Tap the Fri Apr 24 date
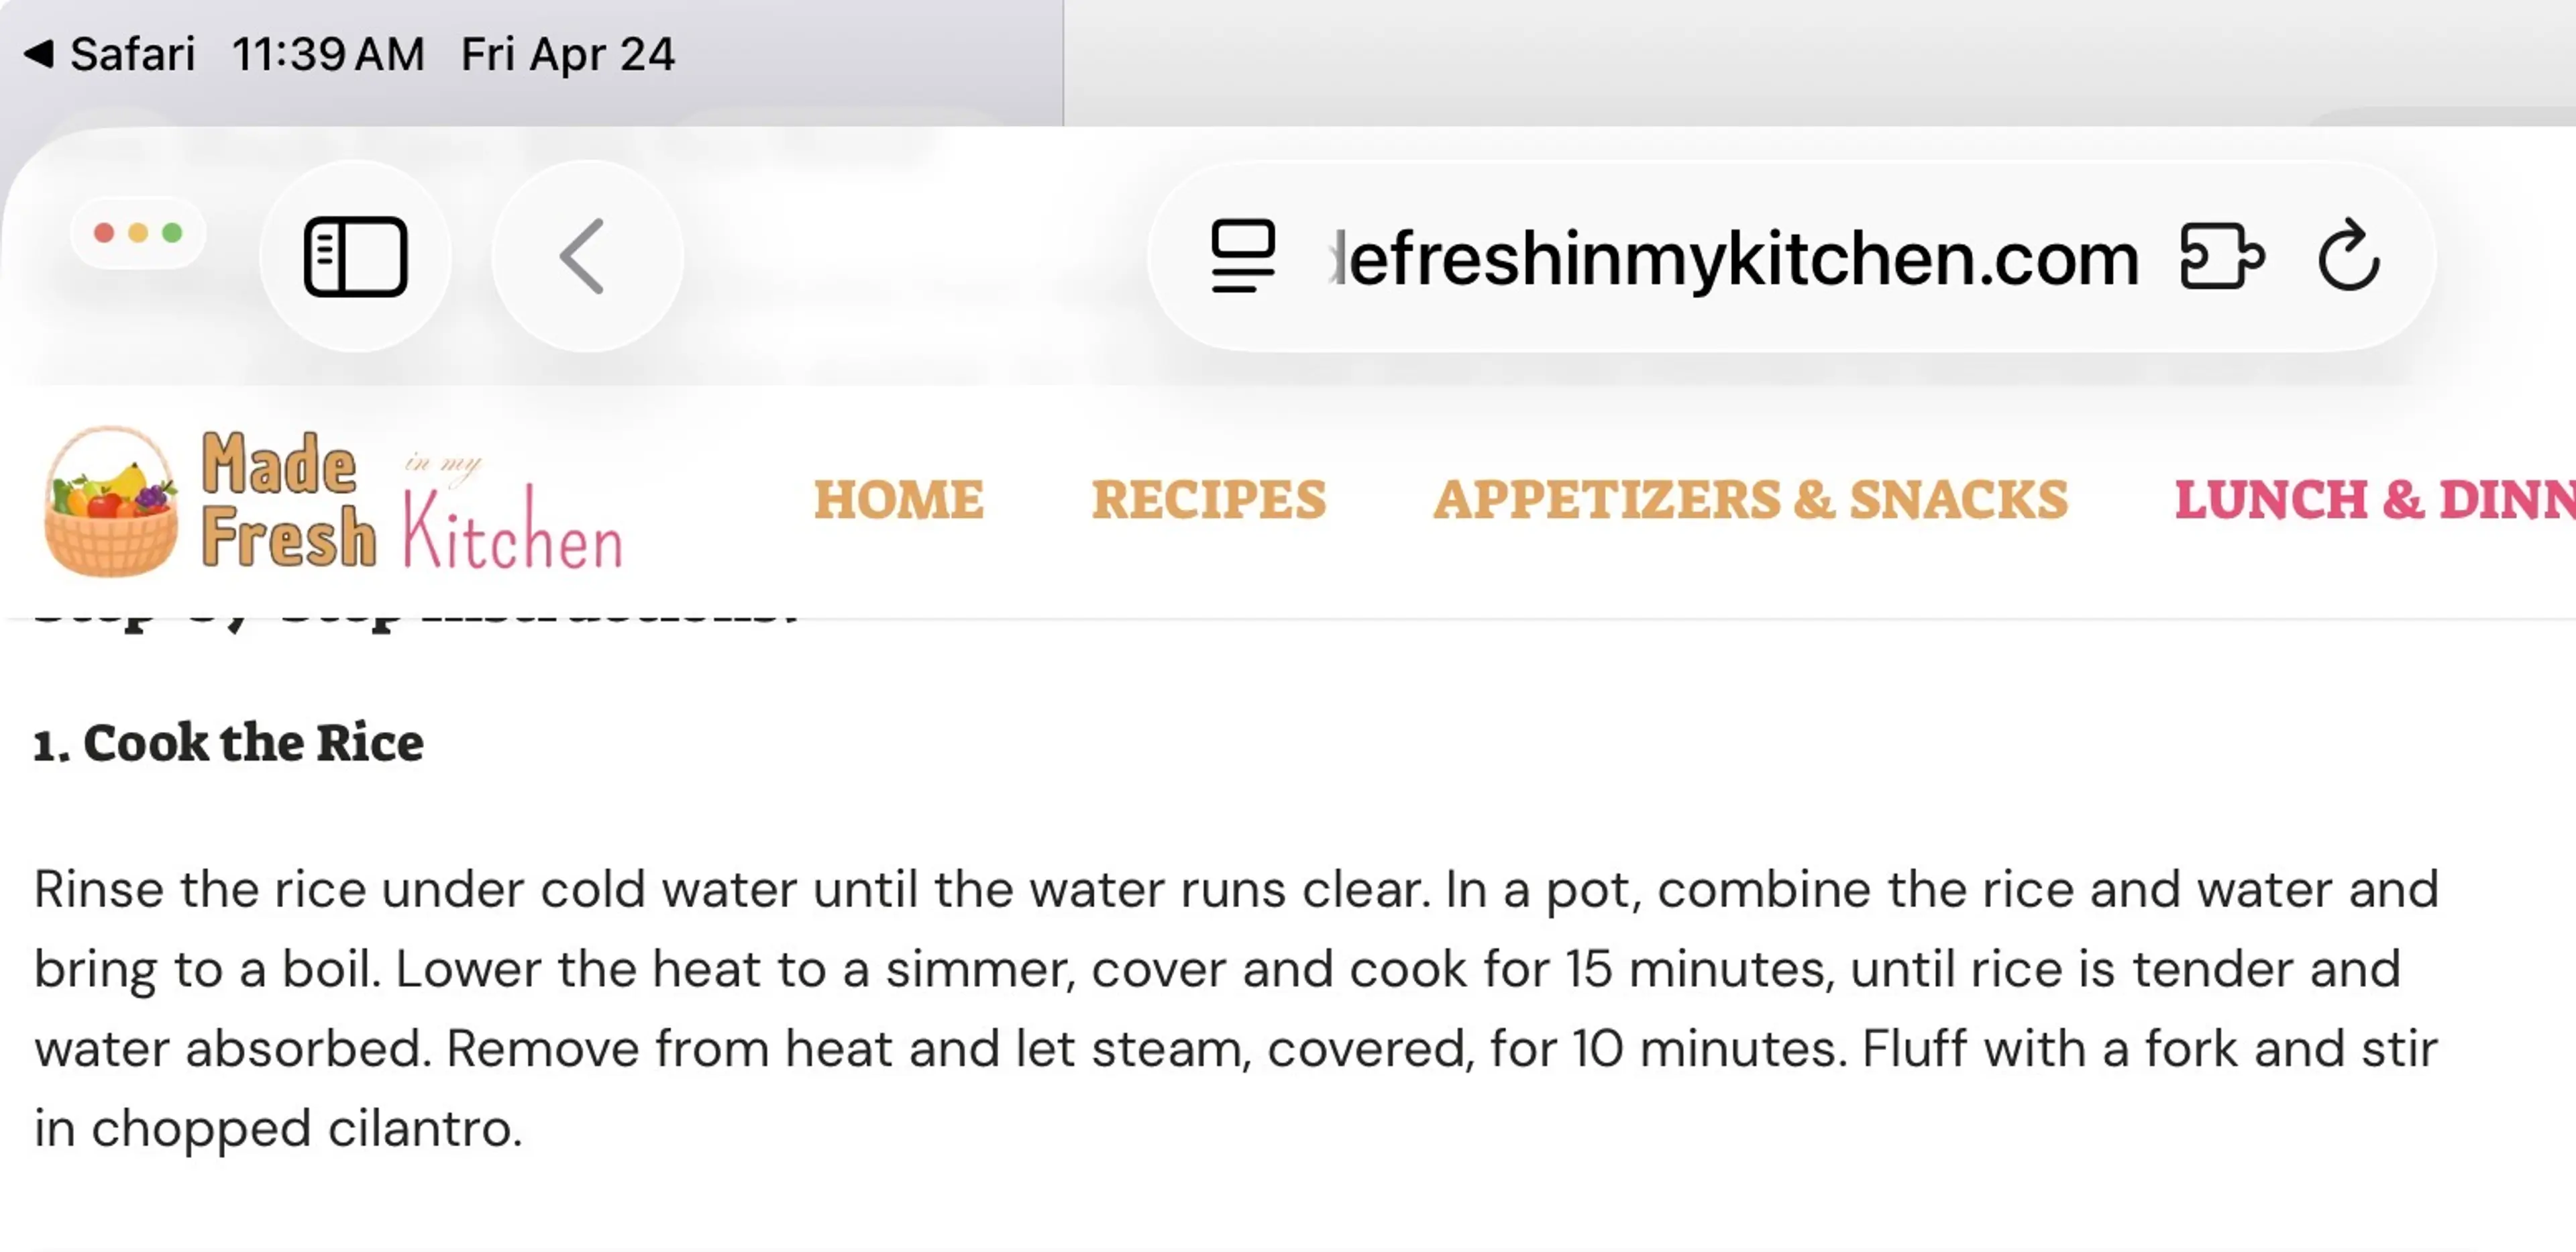This screenshot has width=2576, height=1252. (567, 54)
